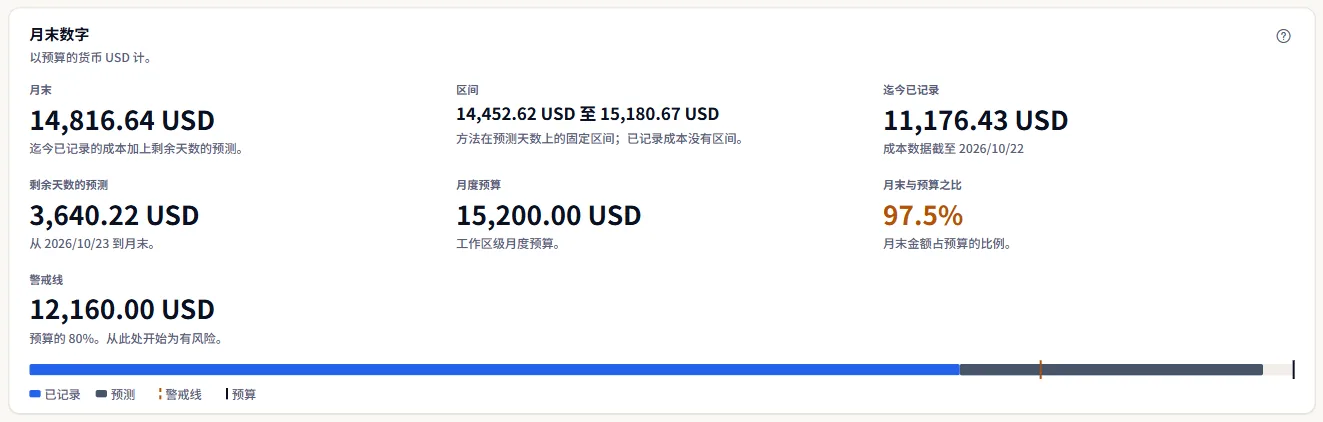Select the 月末数字 card title
This screenshot has width=1323, height=422.
[x=59, y=35]
